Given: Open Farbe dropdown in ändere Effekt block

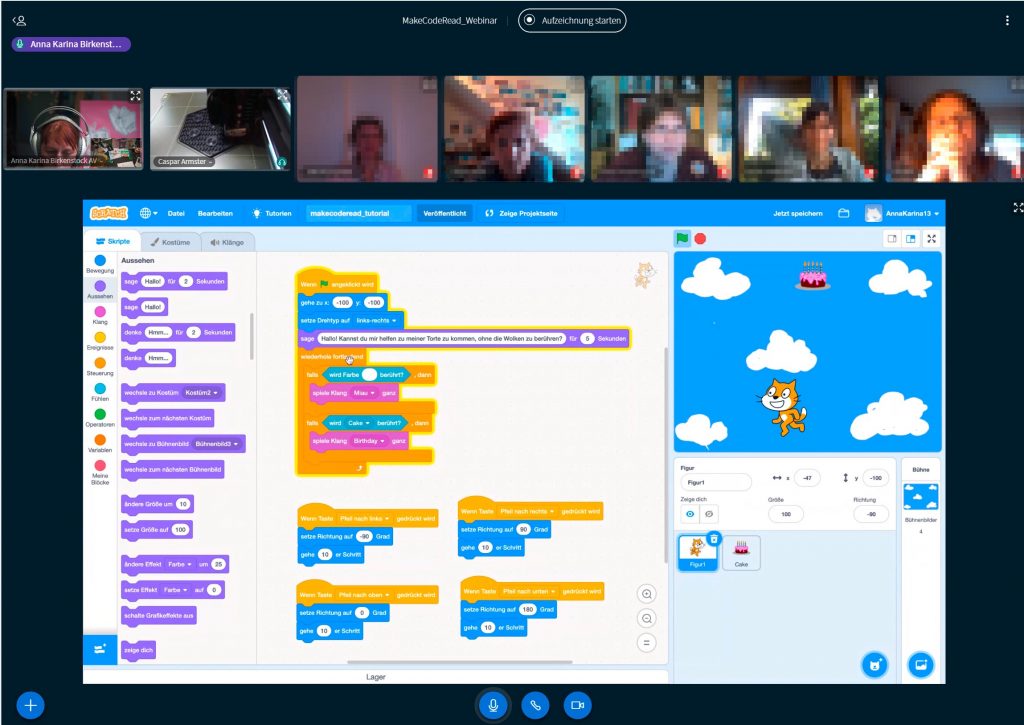Looking at the screenshot, I should [179, 564].
